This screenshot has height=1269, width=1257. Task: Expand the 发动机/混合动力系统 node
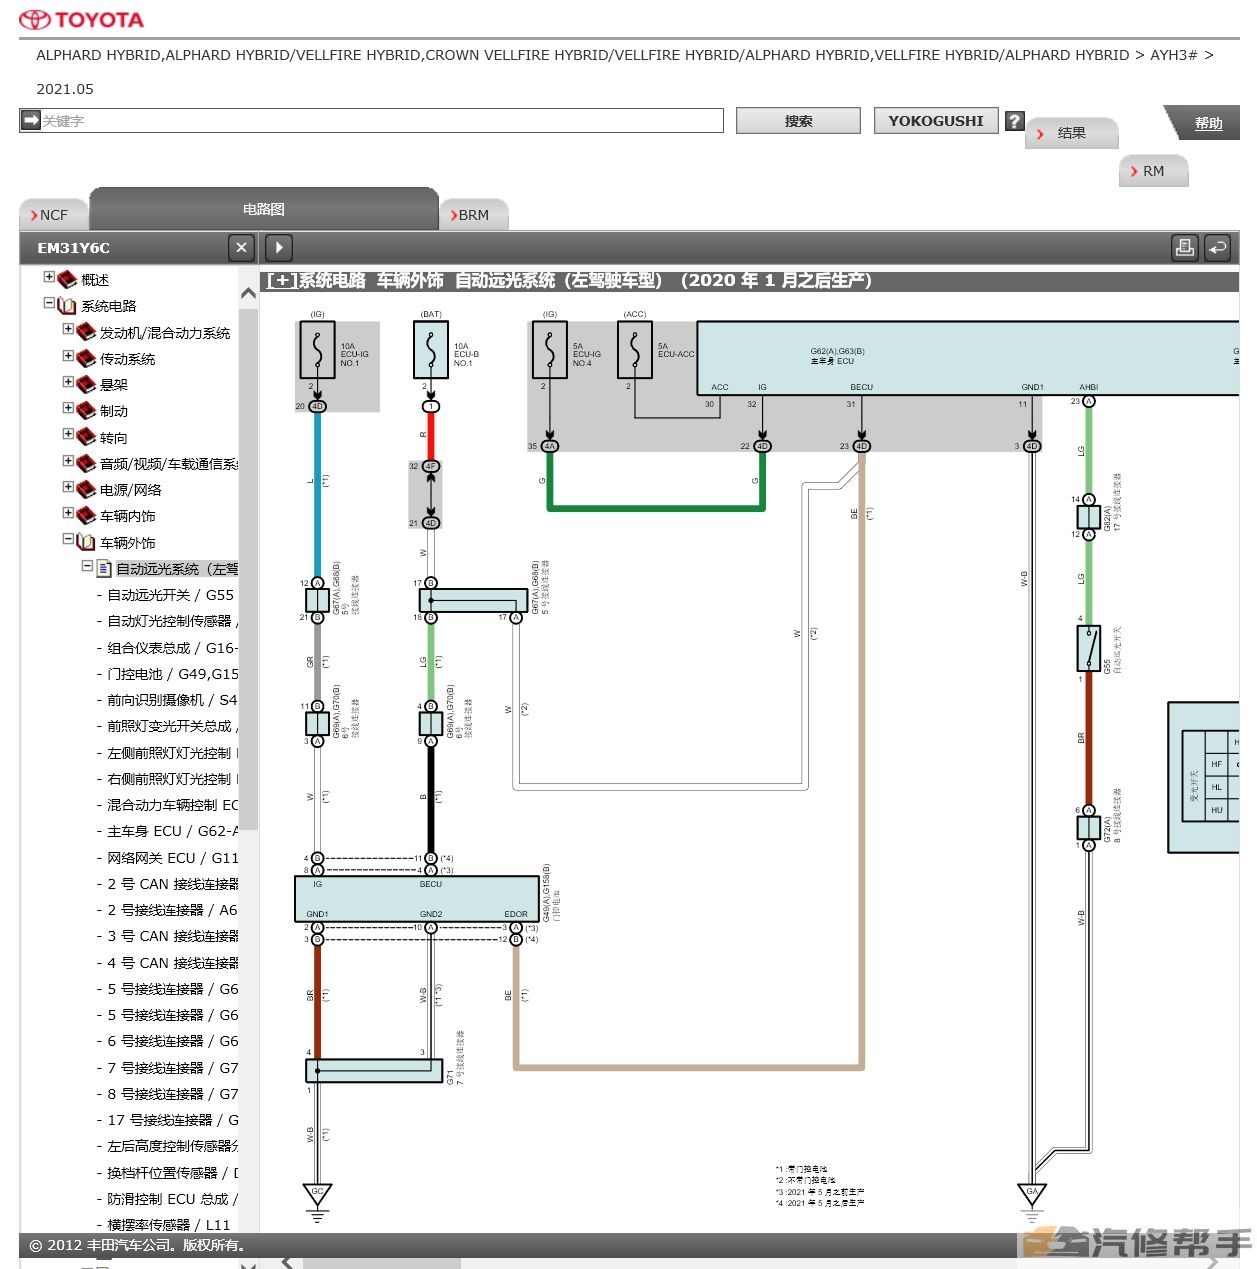point(68,329)
